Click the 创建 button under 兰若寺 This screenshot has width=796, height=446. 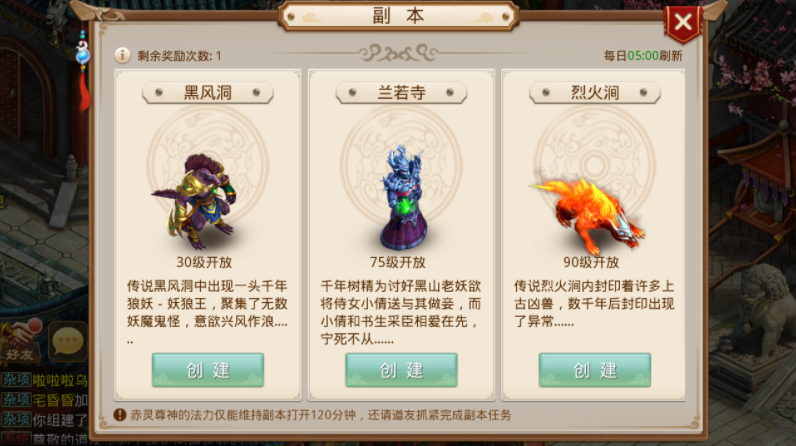(x=401, y=370)
